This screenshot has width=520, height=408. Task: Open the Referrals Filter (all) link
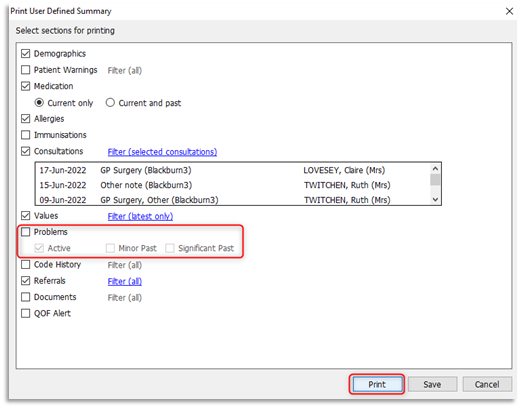tap(125, 281)
